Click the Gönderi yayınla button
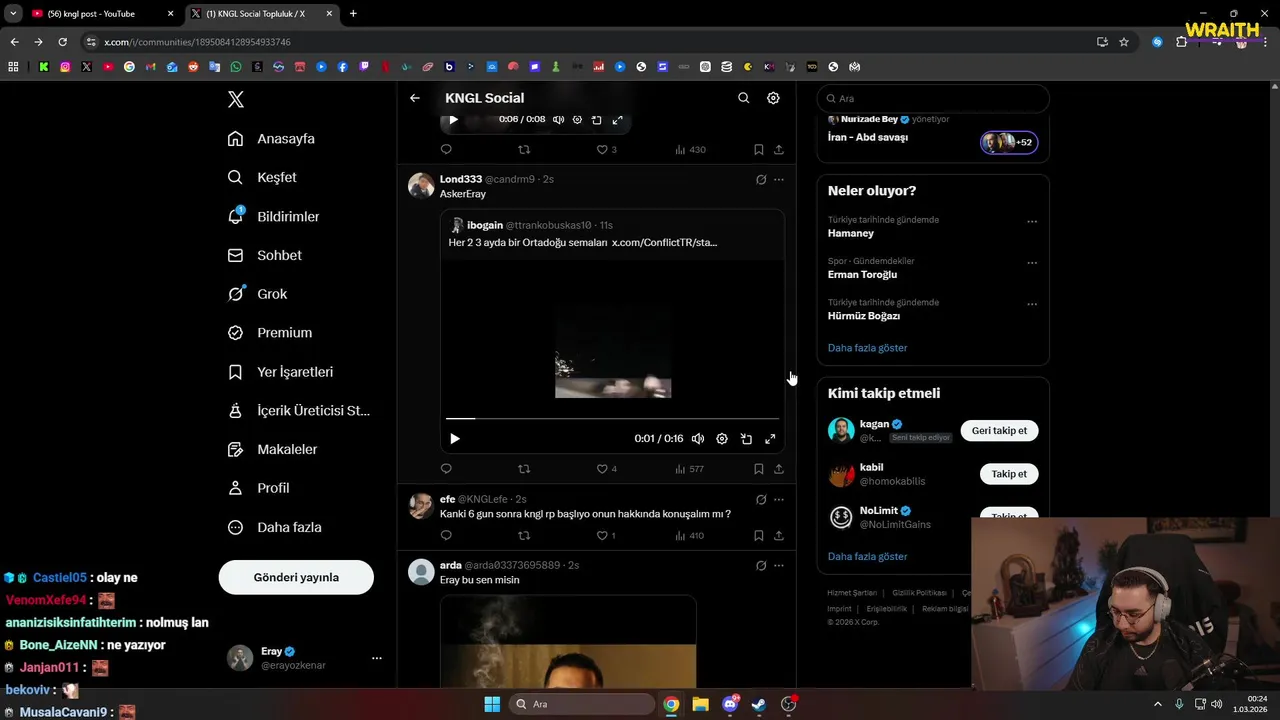 [x=296, y=577]
